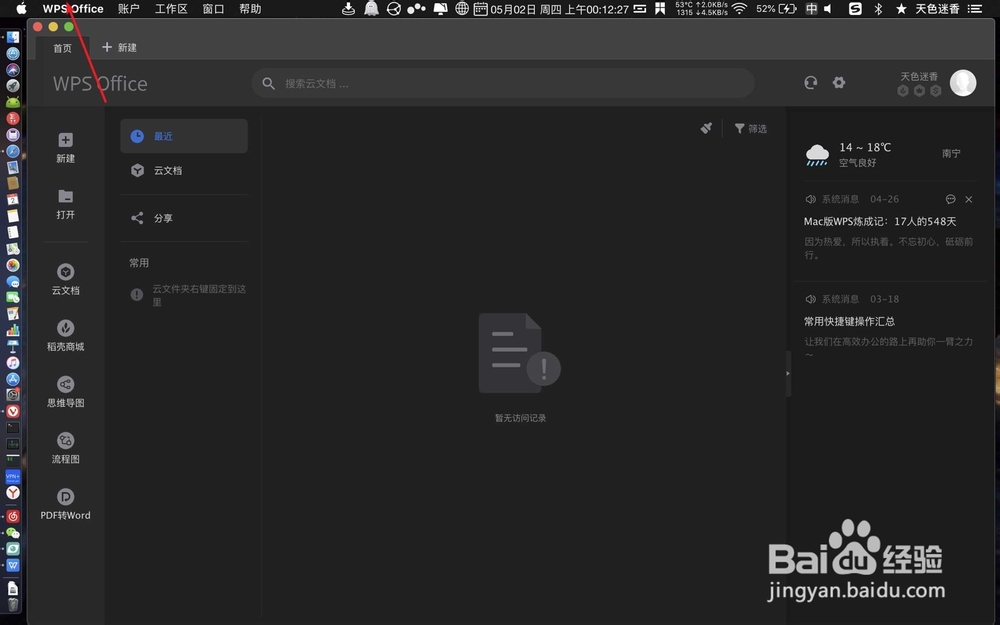
Task: Click the 新建 new tab button
Action: 119,47
